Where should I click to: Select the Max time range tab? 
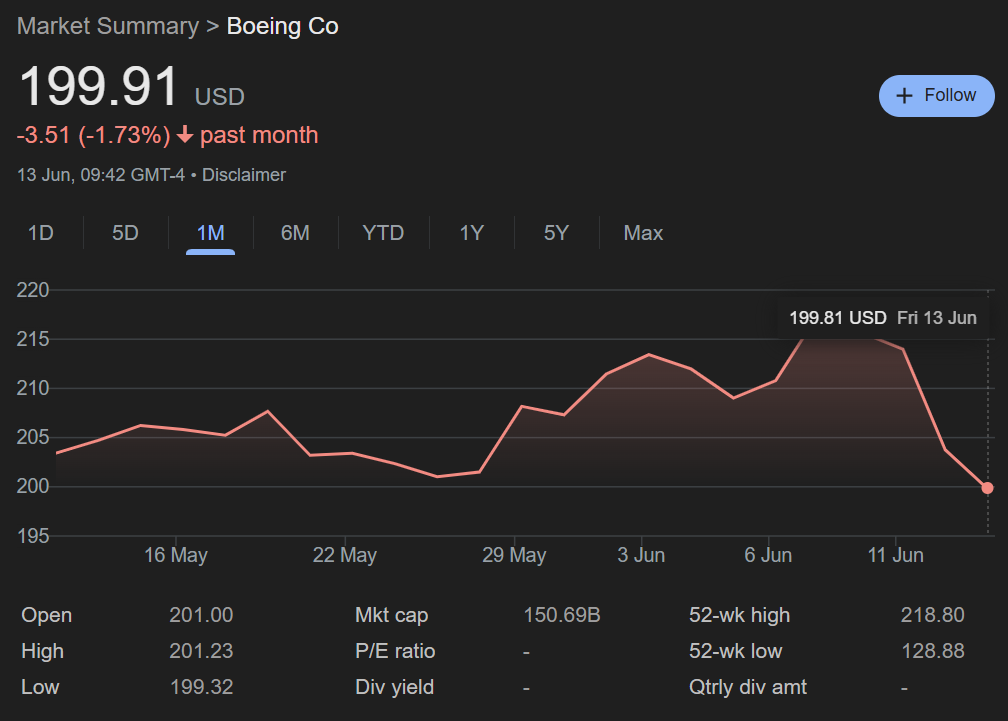[643, 233]
